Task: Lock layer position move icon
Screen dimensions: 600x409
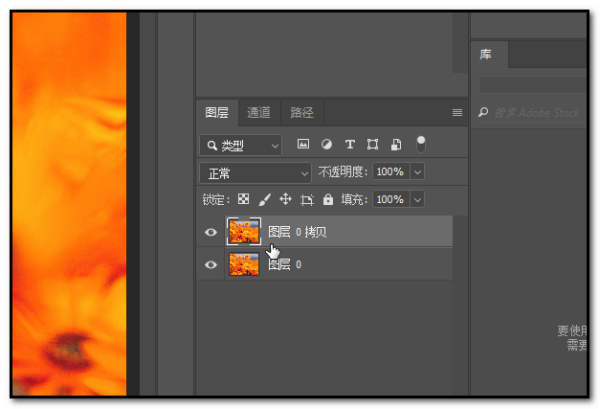Action: (285, 199)
